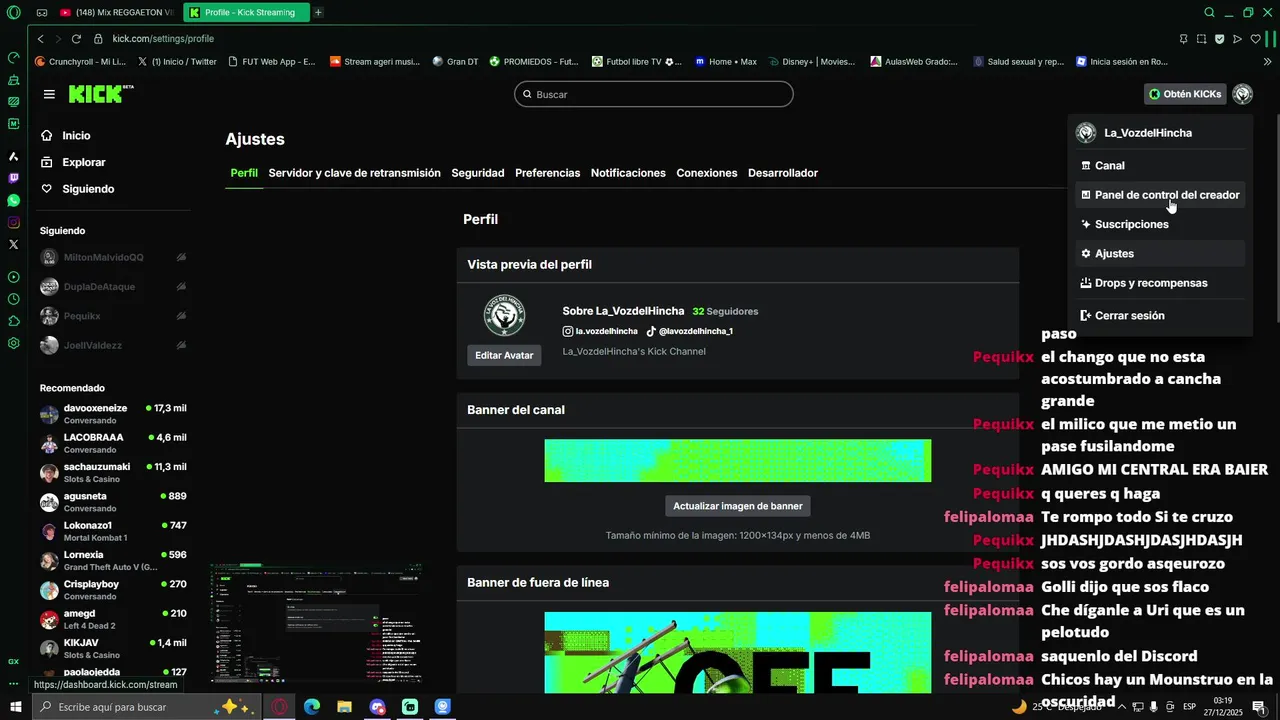Image resolution: width=1280 pixels, height=720 pixels.
Task: Open the new tab plus button
Action: [x=318, y=13]
